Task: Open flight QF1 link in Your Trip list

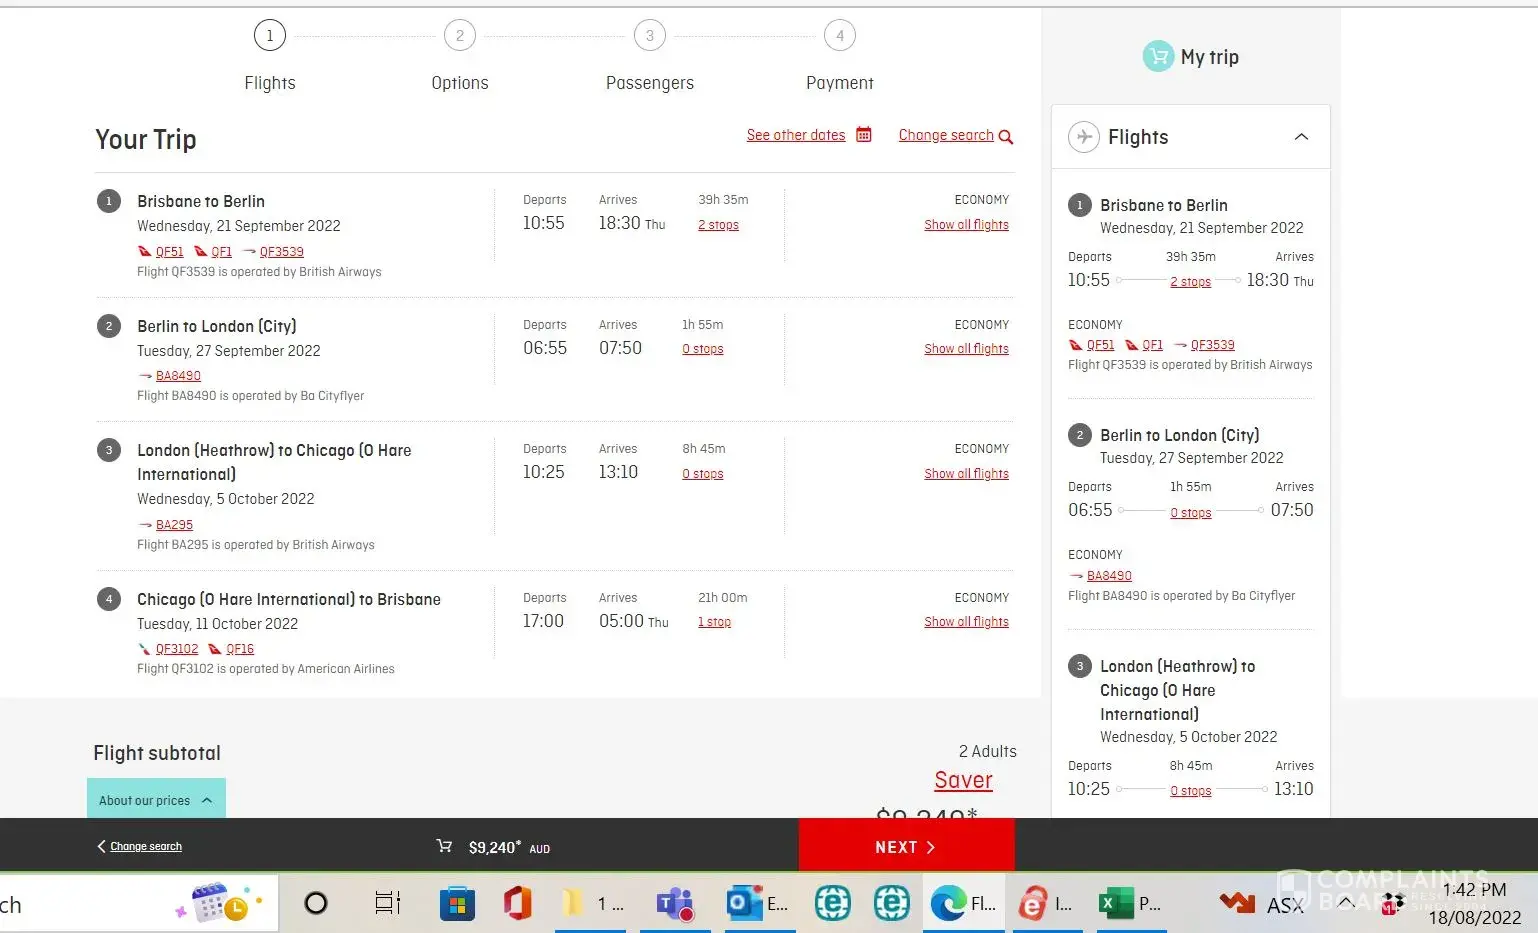Action: (221, 252)
